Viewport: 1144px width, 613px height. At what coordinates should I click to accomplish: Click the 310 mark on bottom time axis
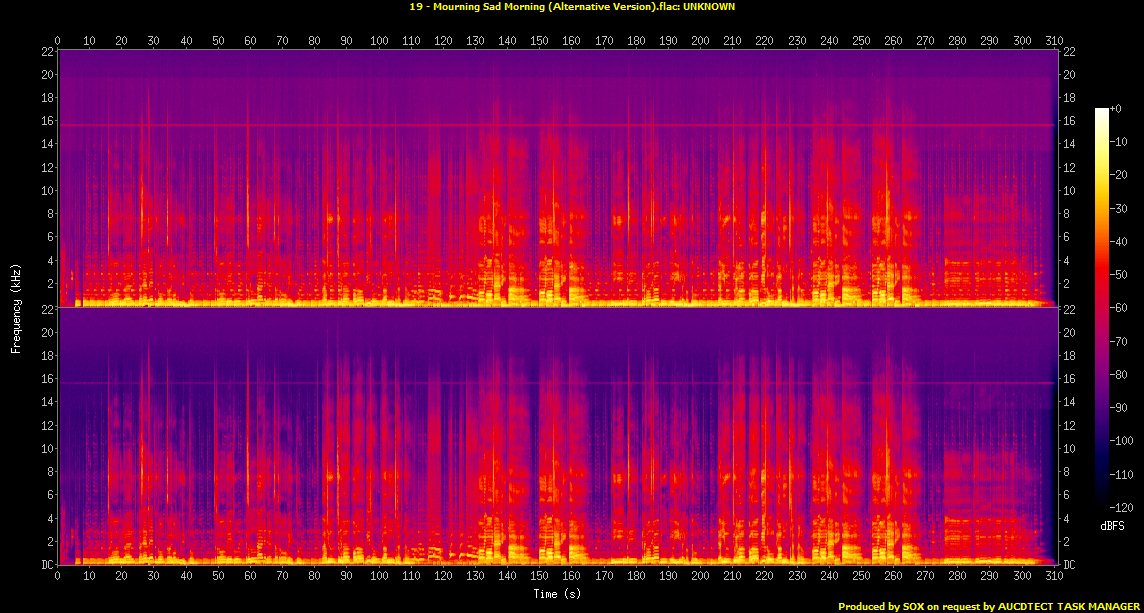(x=1053, y=578)
